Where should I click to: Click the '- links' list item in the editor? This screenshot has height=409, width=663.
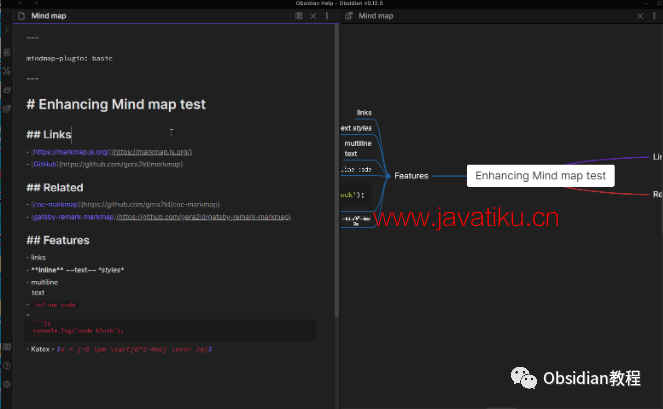pos(36,258)
